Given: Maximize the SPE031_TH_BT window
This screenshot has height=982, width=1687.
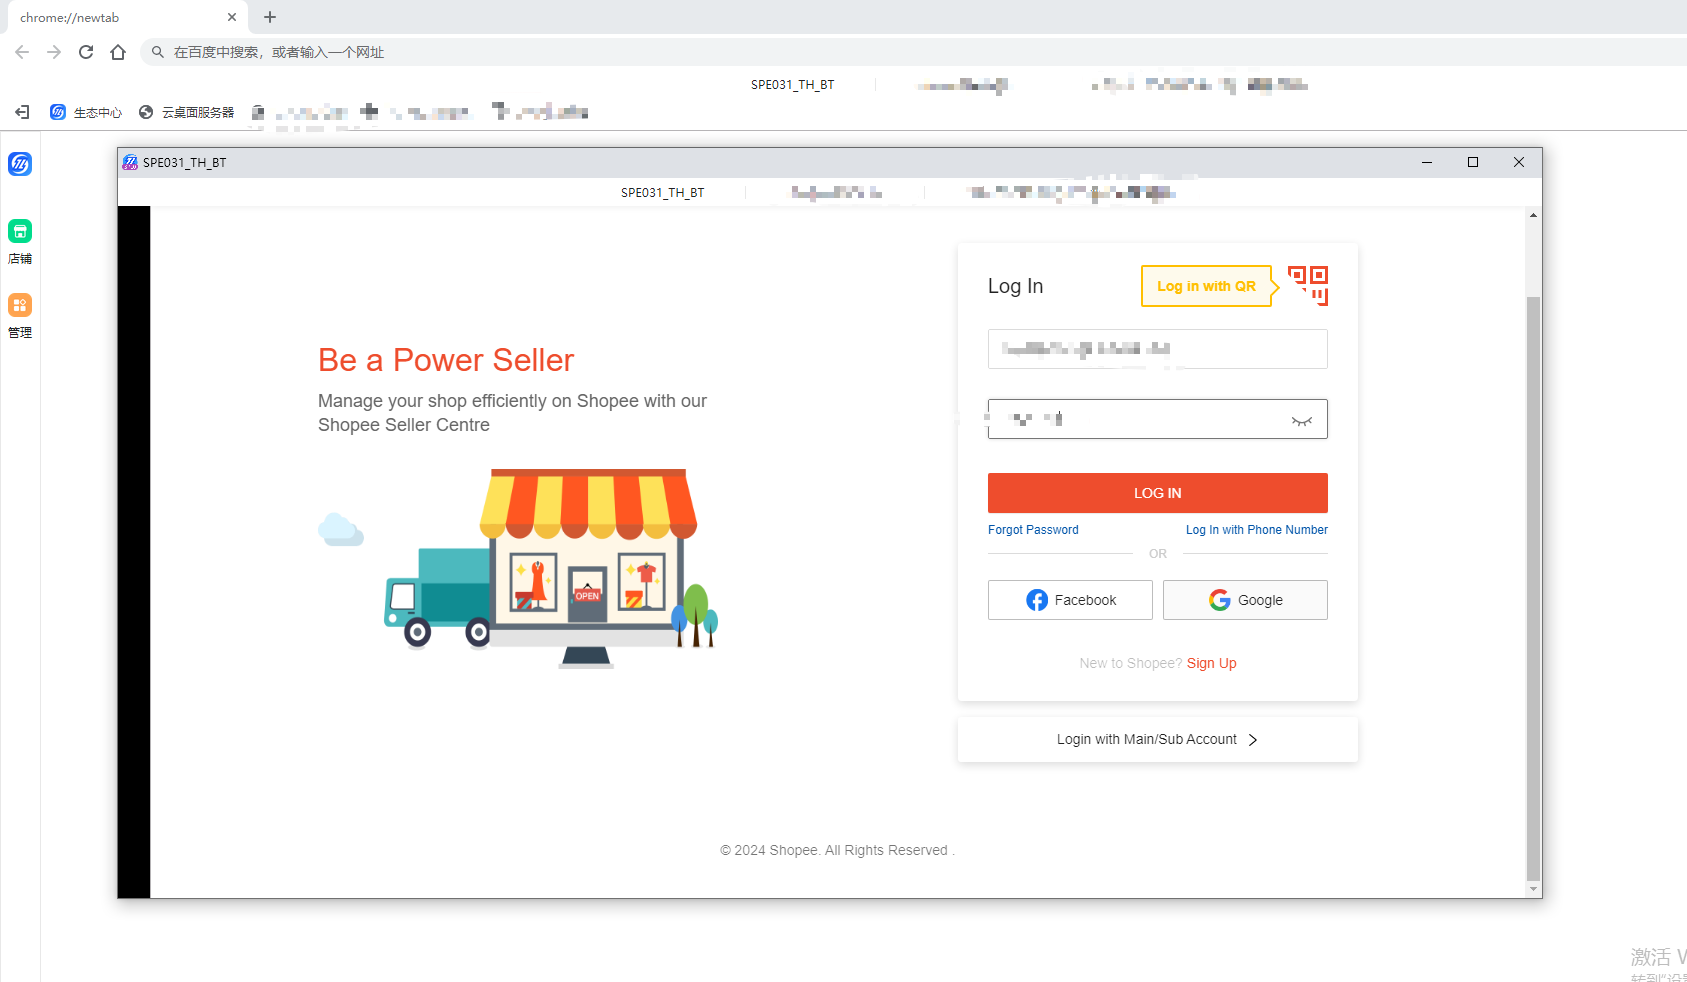Looking at the screenshot, I should point(1473,162).
